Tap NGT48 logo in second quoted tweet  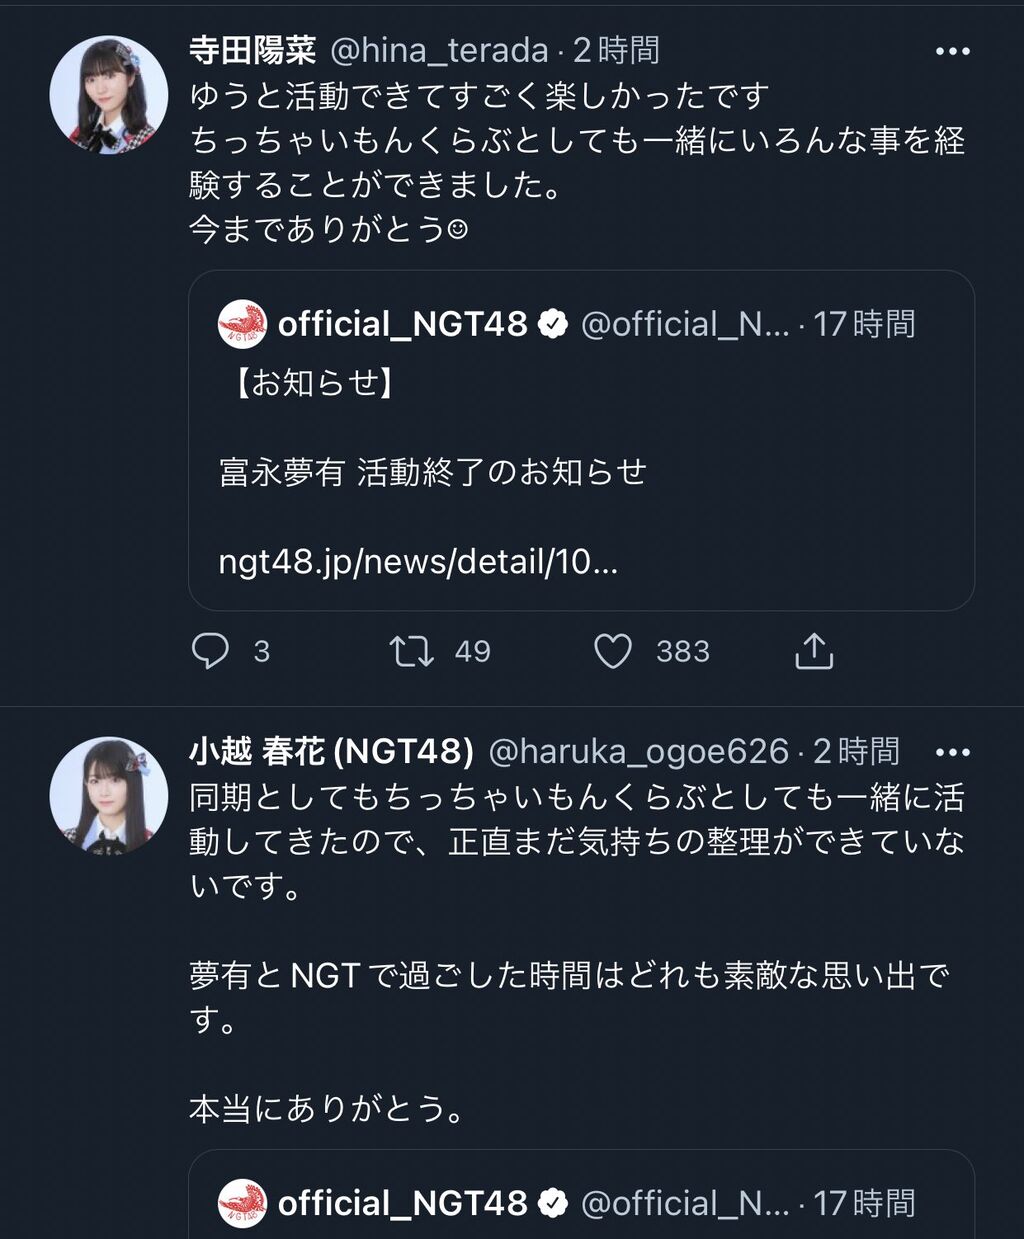[242, 1203]
